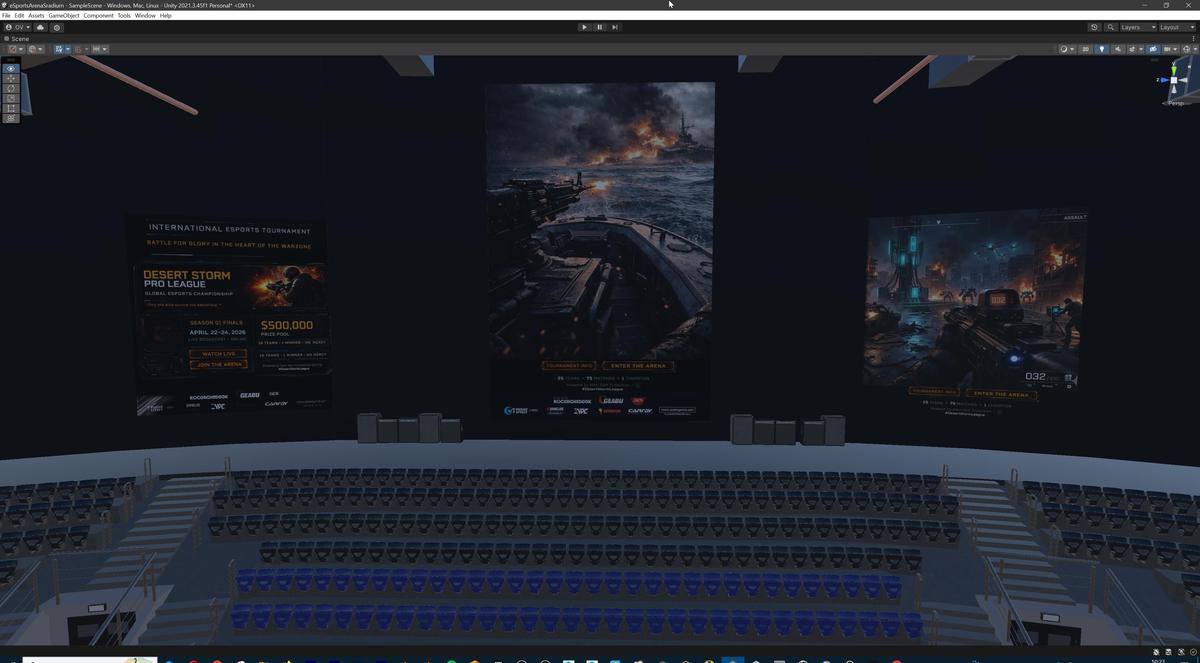Open the Assets menu
The image size is (1200, 663).
tap(36, 16)
